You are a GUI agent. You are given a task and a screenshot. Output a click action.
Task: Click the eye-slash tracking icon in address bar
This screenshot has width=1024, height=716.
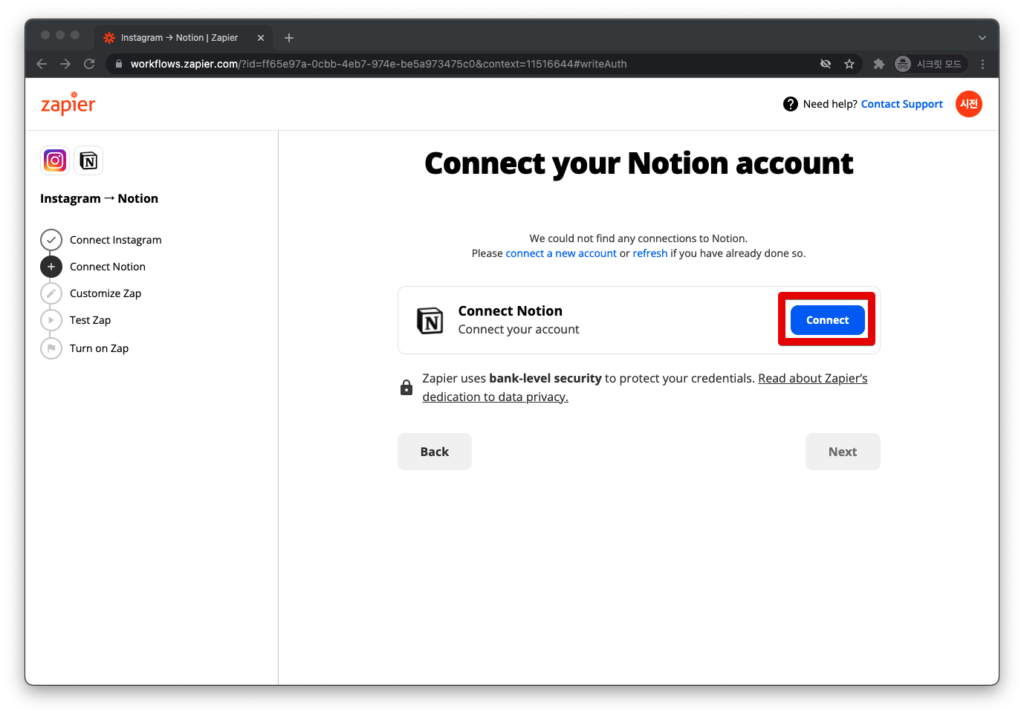[825, 64]
